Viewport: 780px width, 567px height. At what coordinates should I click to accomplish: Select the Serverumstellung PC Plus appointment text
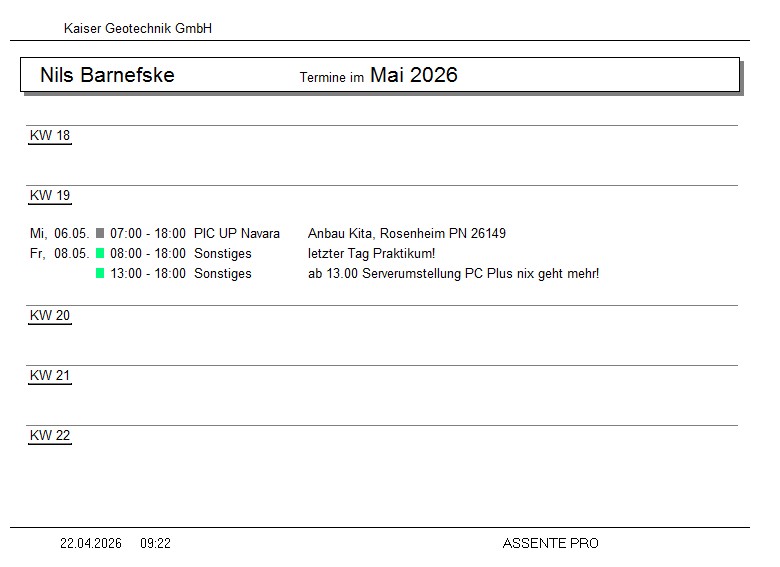point(454,274)
